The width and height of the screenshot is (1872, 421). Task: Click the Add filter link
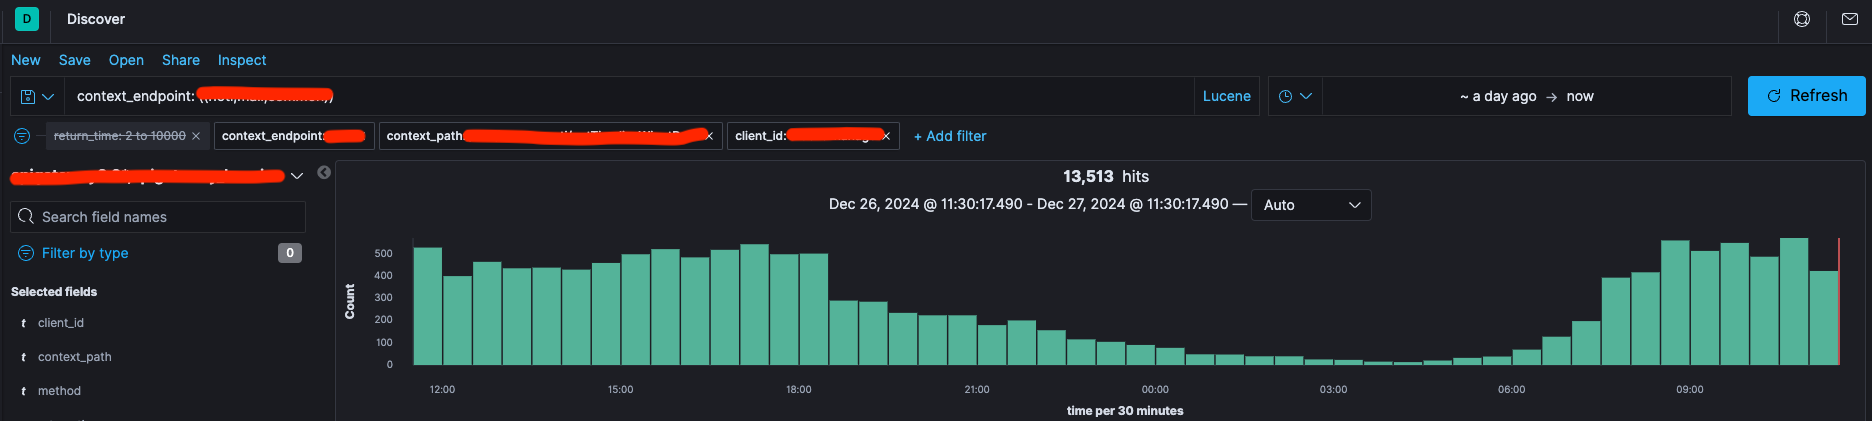(x=949, y=136)
